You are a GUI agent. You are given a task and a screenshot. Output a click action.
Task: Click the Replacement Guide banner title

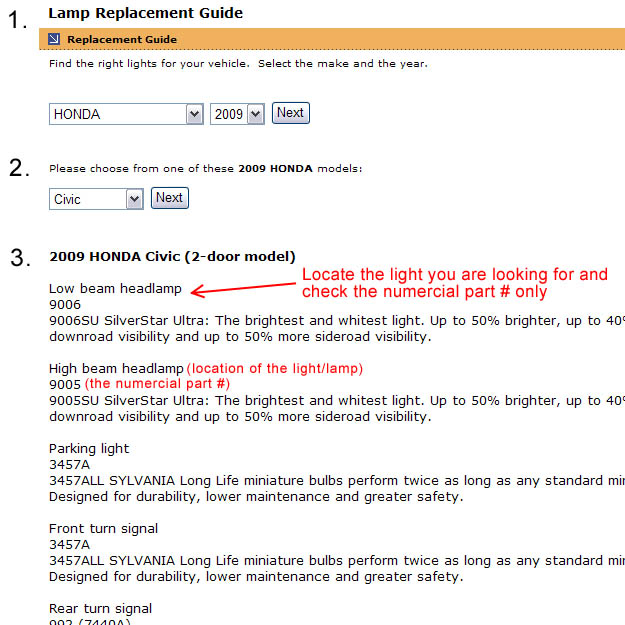pos(122,39)
